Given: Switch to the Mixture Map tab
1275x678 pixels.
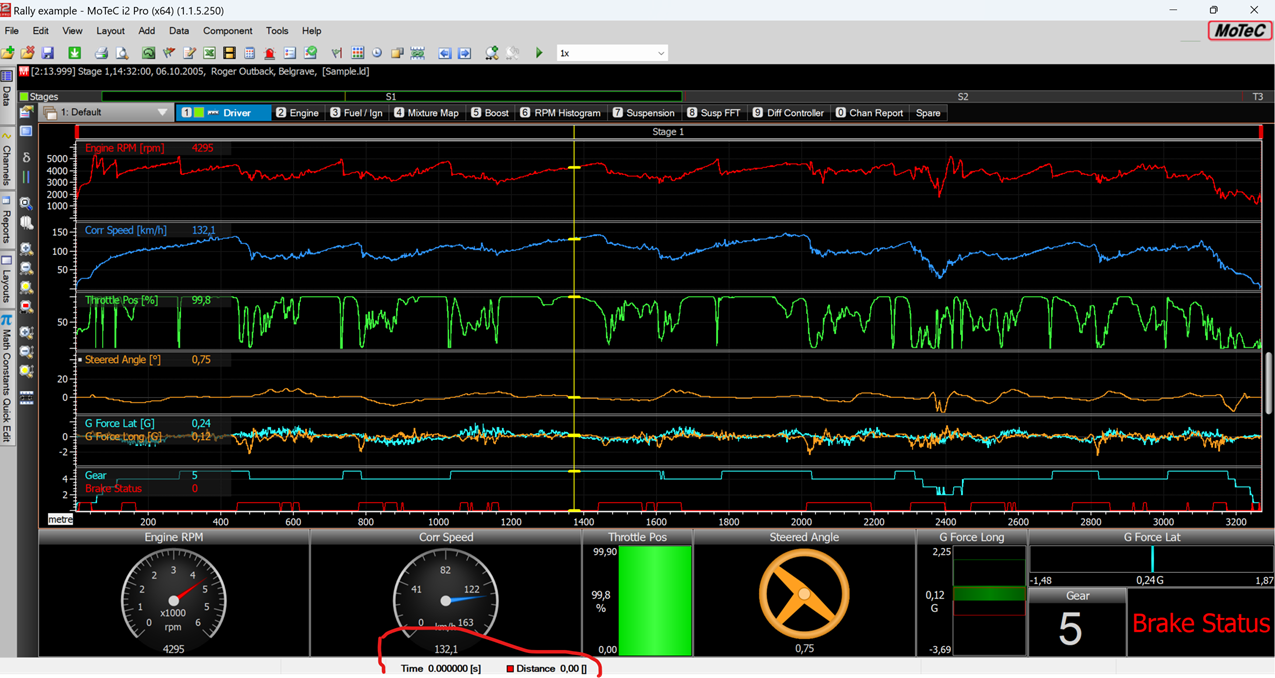Looking at the screenshot, I should click(427, 113).
